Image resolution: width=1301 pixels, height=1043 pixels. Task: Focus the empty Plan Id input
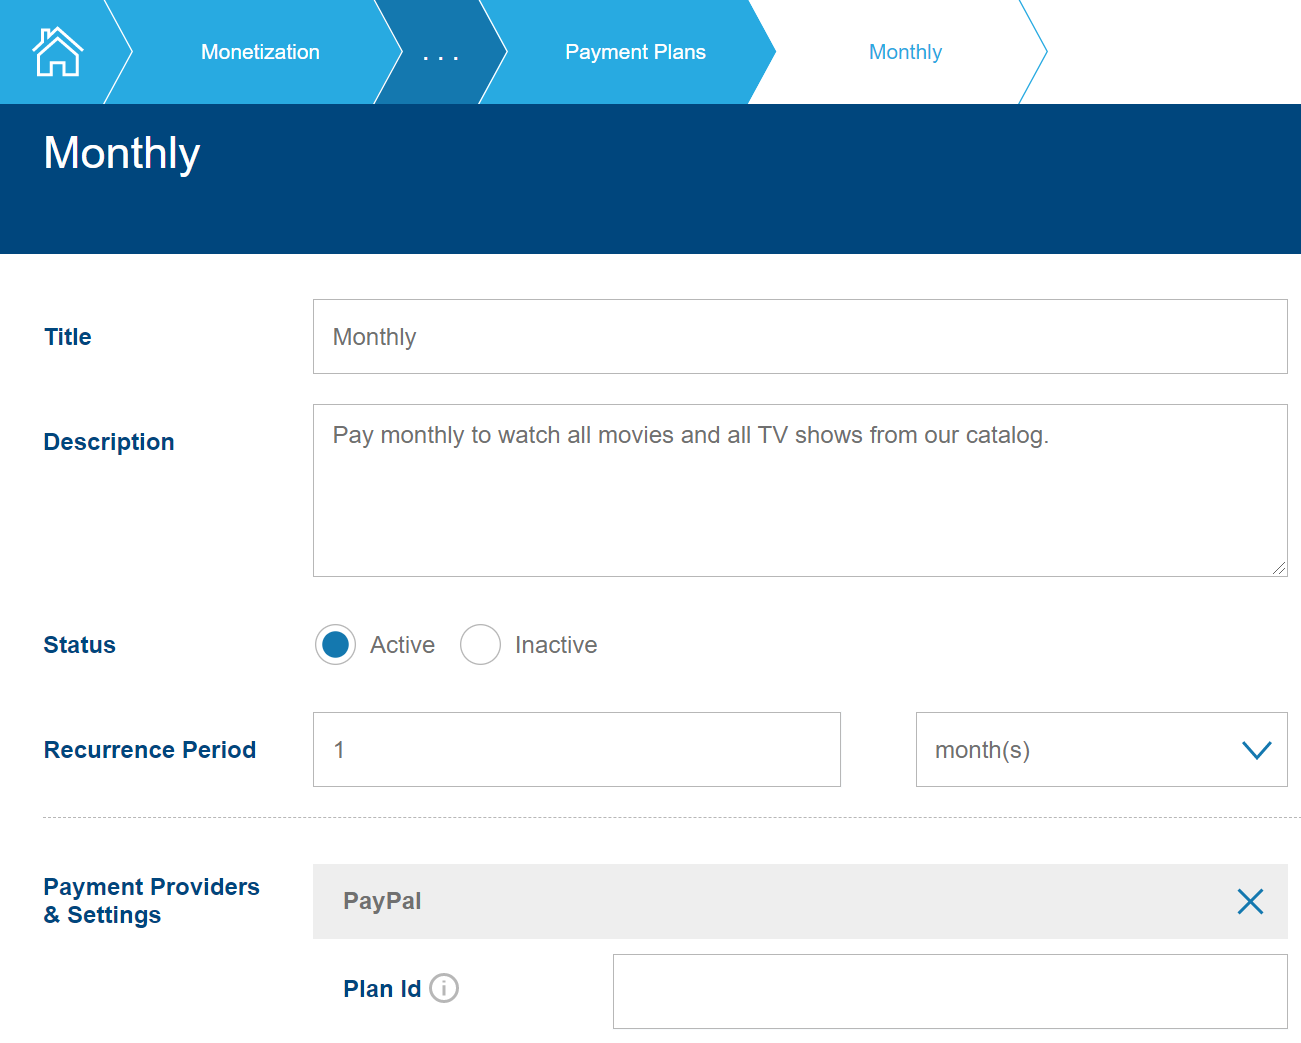pyautogui.click(x=949, y=991)
